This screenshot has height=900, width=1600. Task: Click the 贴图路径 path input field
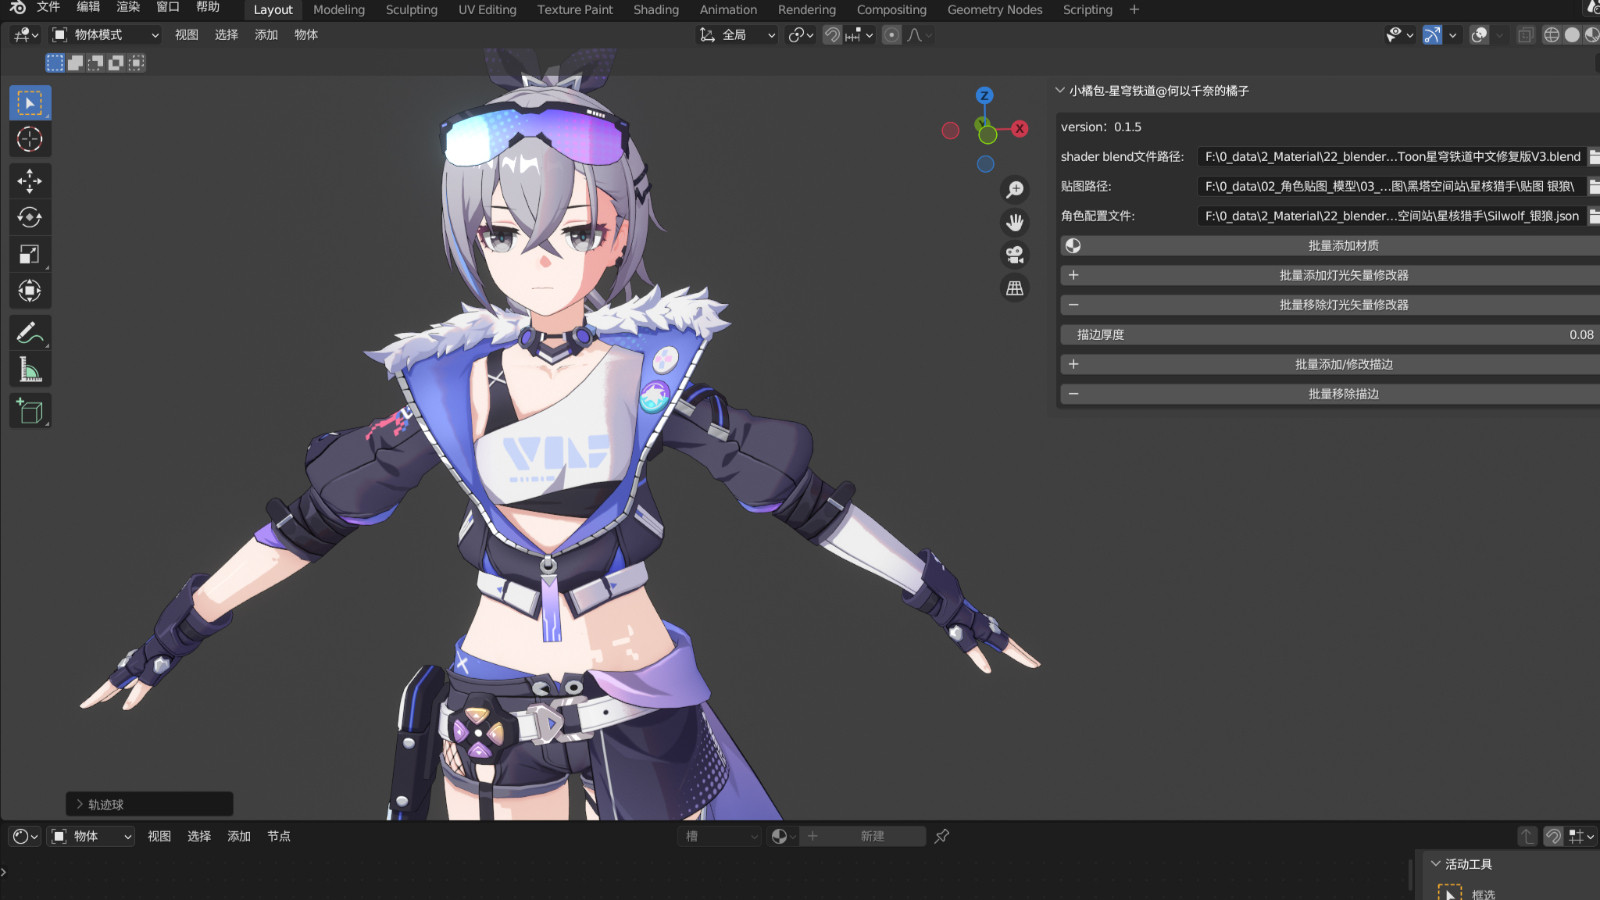pyautogui.click(x=1390, y=187)
